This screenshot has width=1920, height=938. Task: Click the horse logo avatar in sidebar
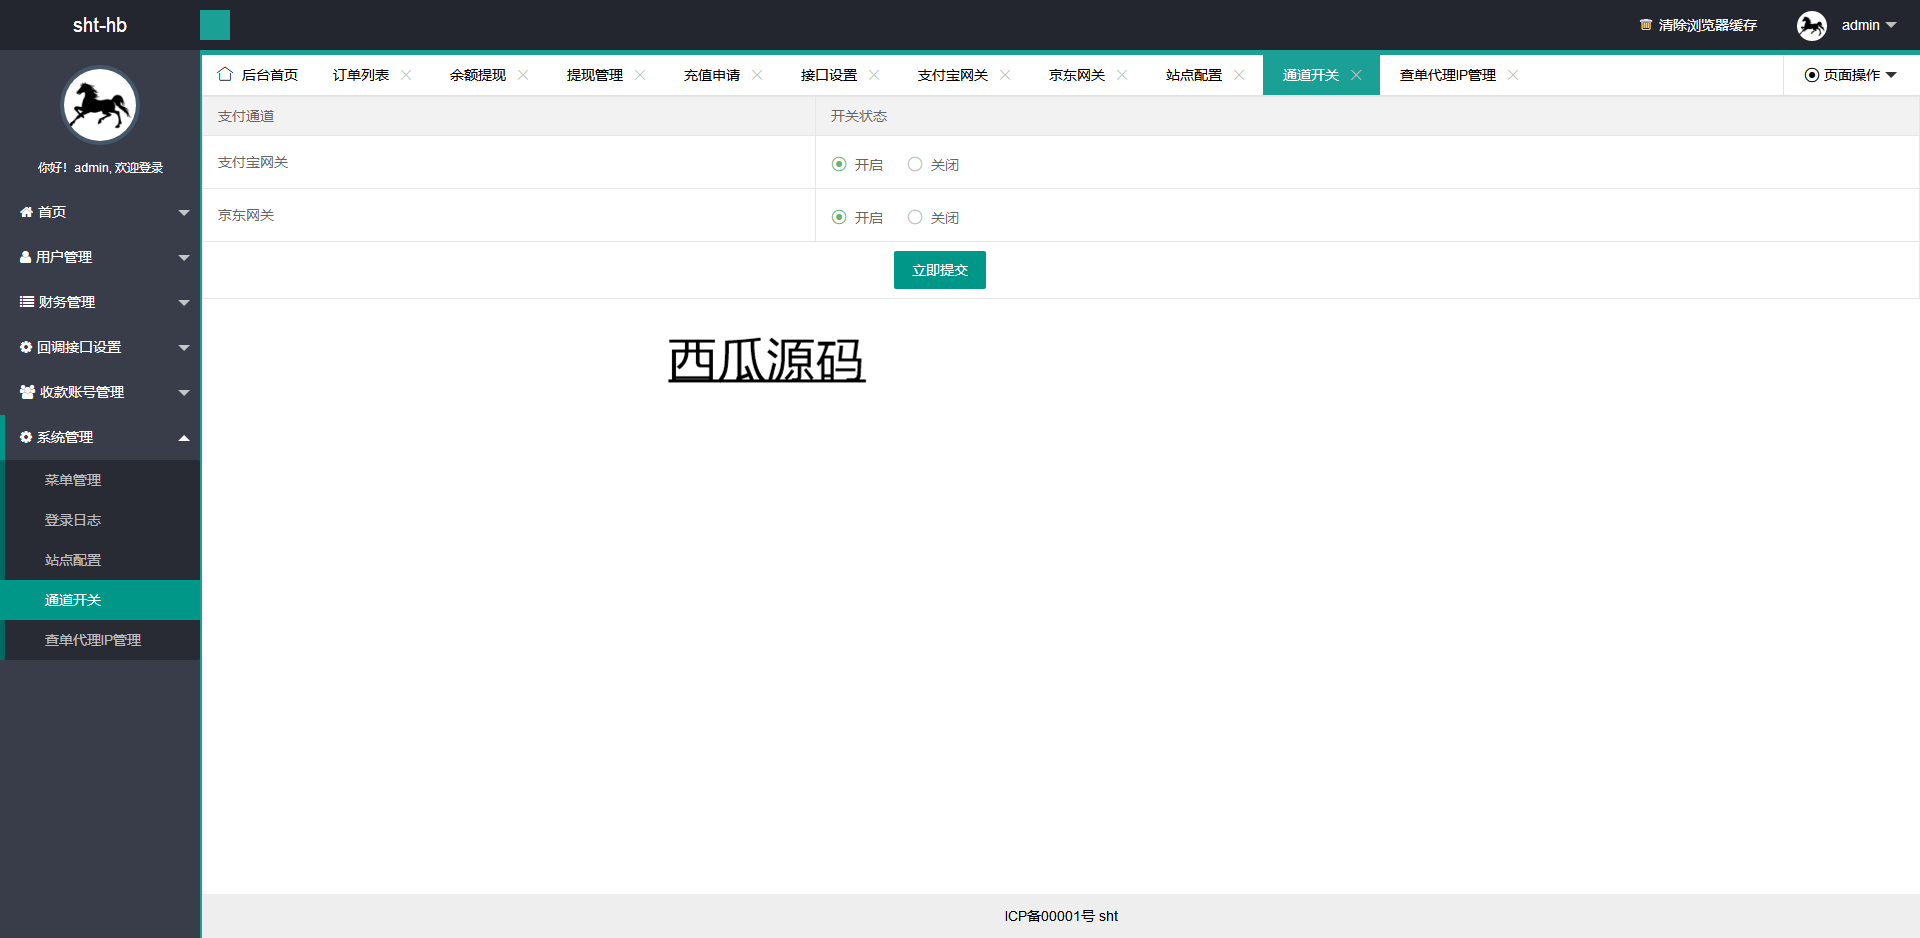(x=100, y=105)
